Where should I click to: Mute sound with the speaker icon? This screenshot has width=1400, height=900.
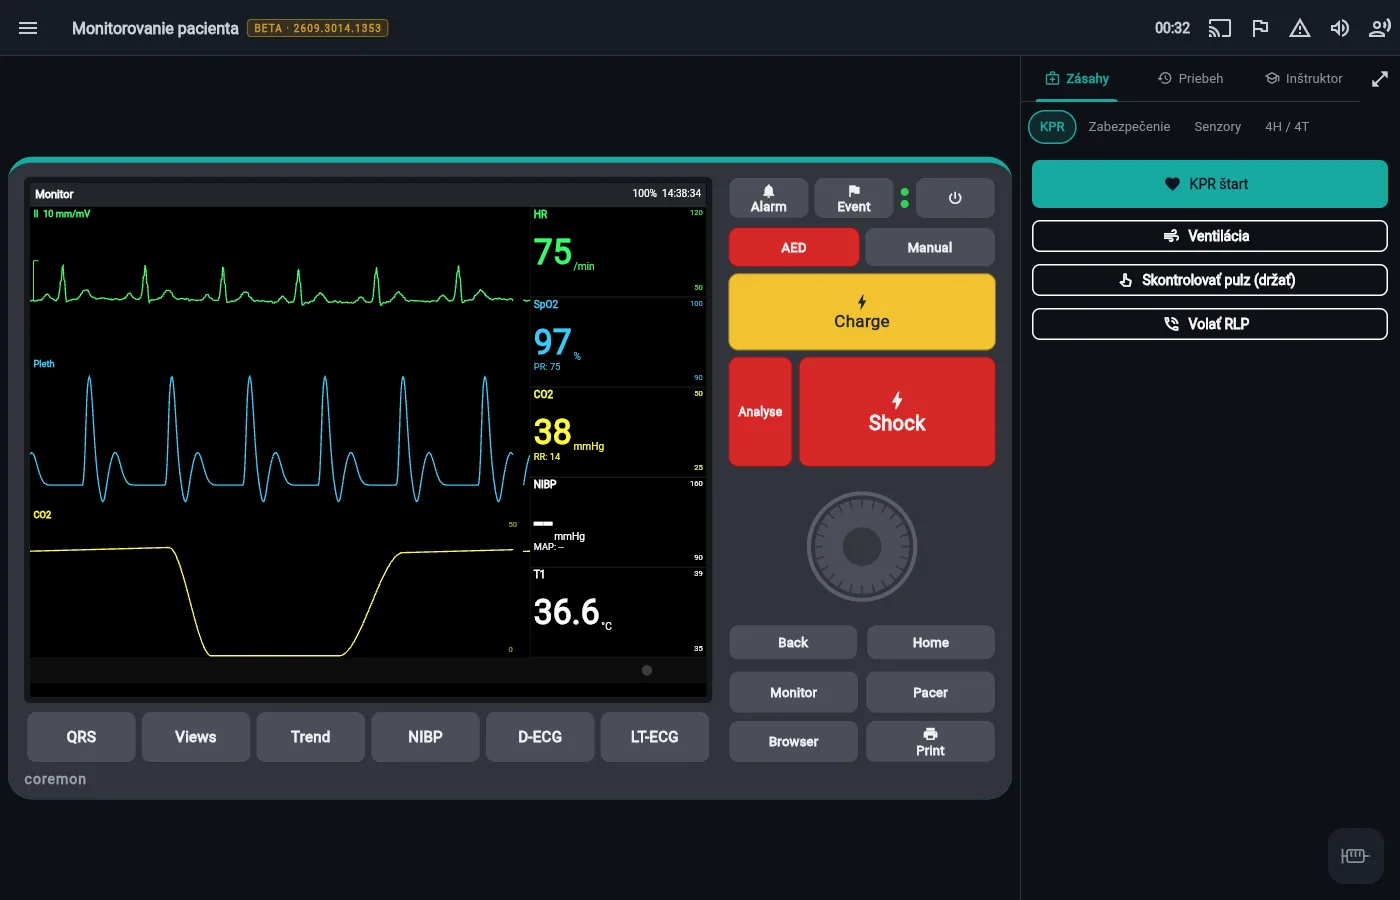(1340, 28)
